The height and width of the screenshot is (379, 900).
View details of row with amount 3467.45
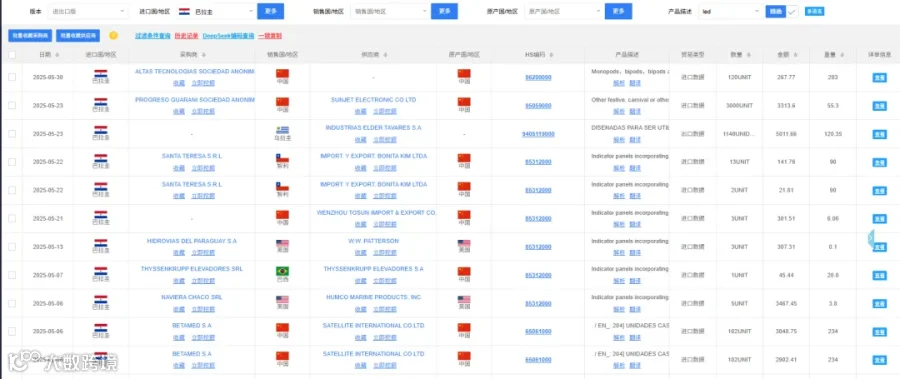pos(879,304)
